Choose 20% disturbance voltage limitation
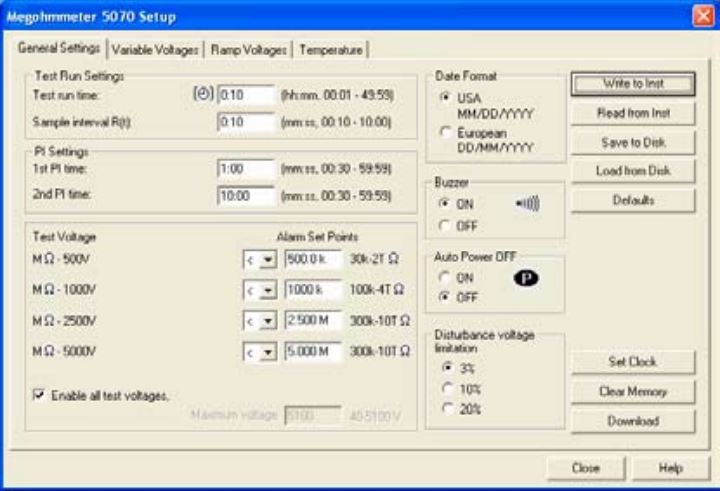 447,408
